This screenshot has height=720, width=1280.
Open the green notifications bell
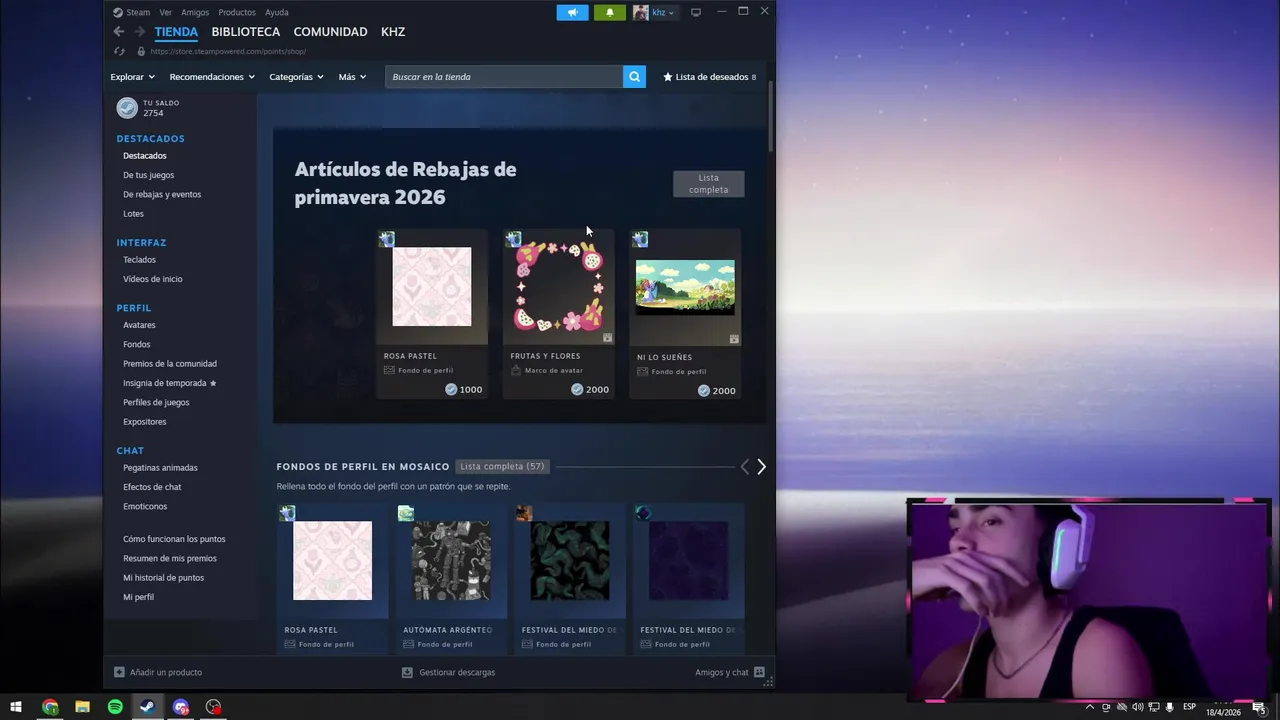pos(610,12)
